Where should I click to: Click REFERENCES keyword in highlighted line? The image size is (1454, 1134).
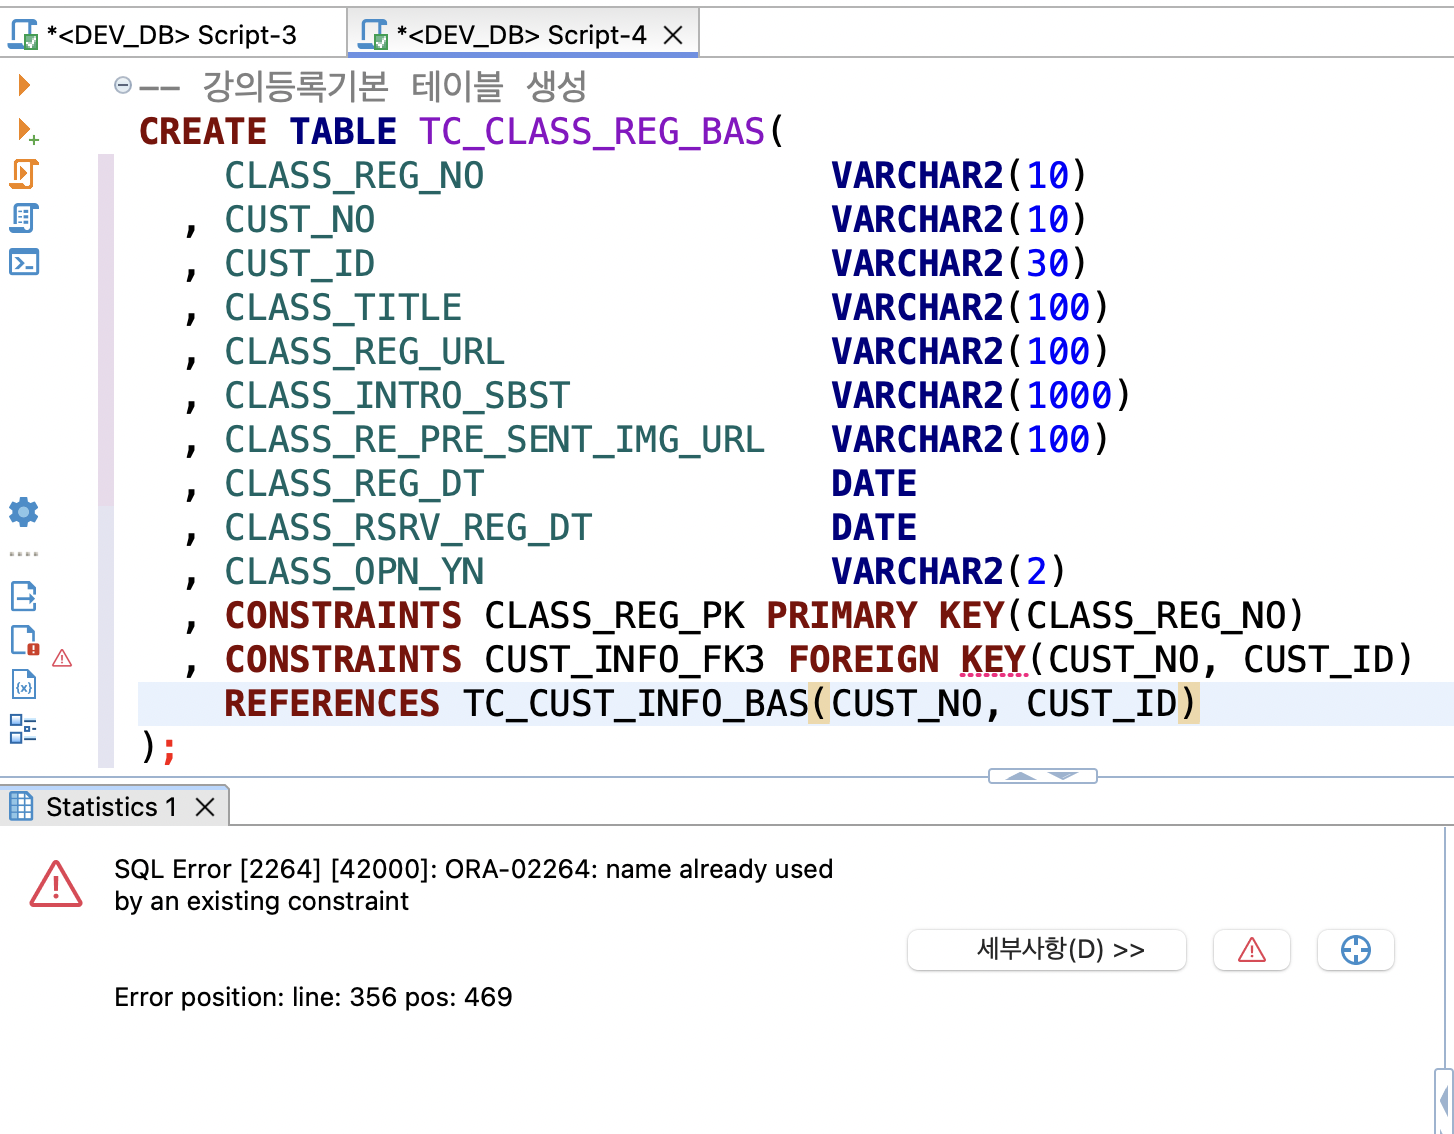click(332, 703)
